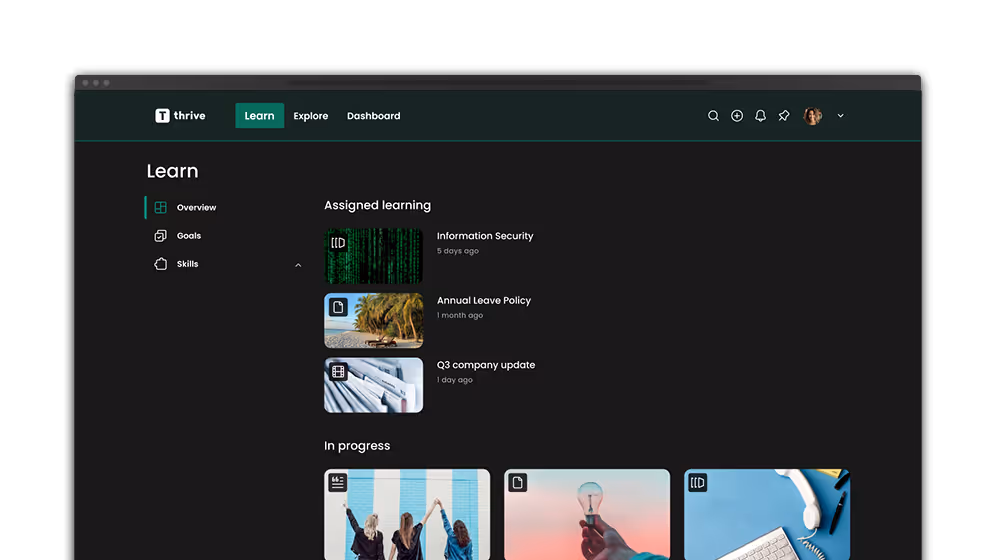Screen dimensions: 996x560
Task: Click the pin icon in header
Action: point(784,116)
